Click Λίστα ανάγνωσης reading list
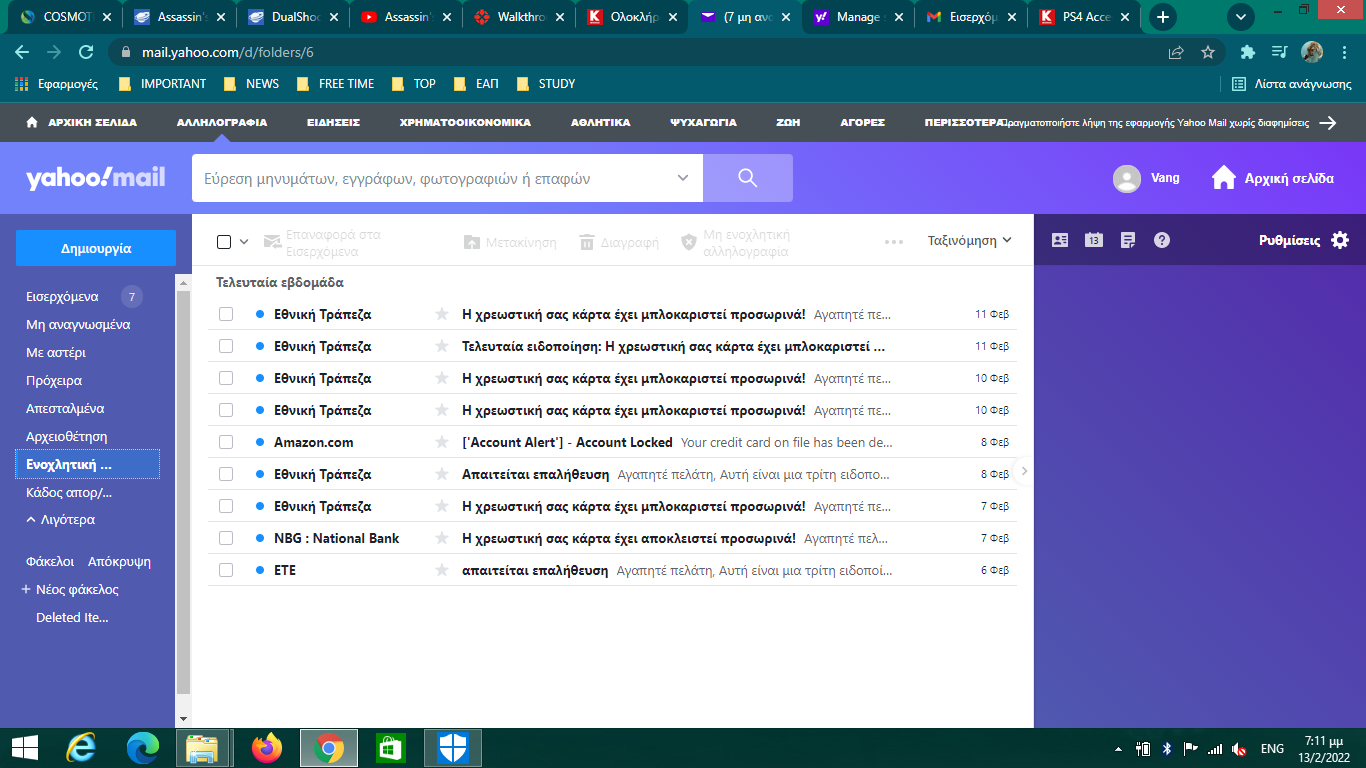Image resolution: width=1366 pixels, height=768 pixels. pos(1291,84)
